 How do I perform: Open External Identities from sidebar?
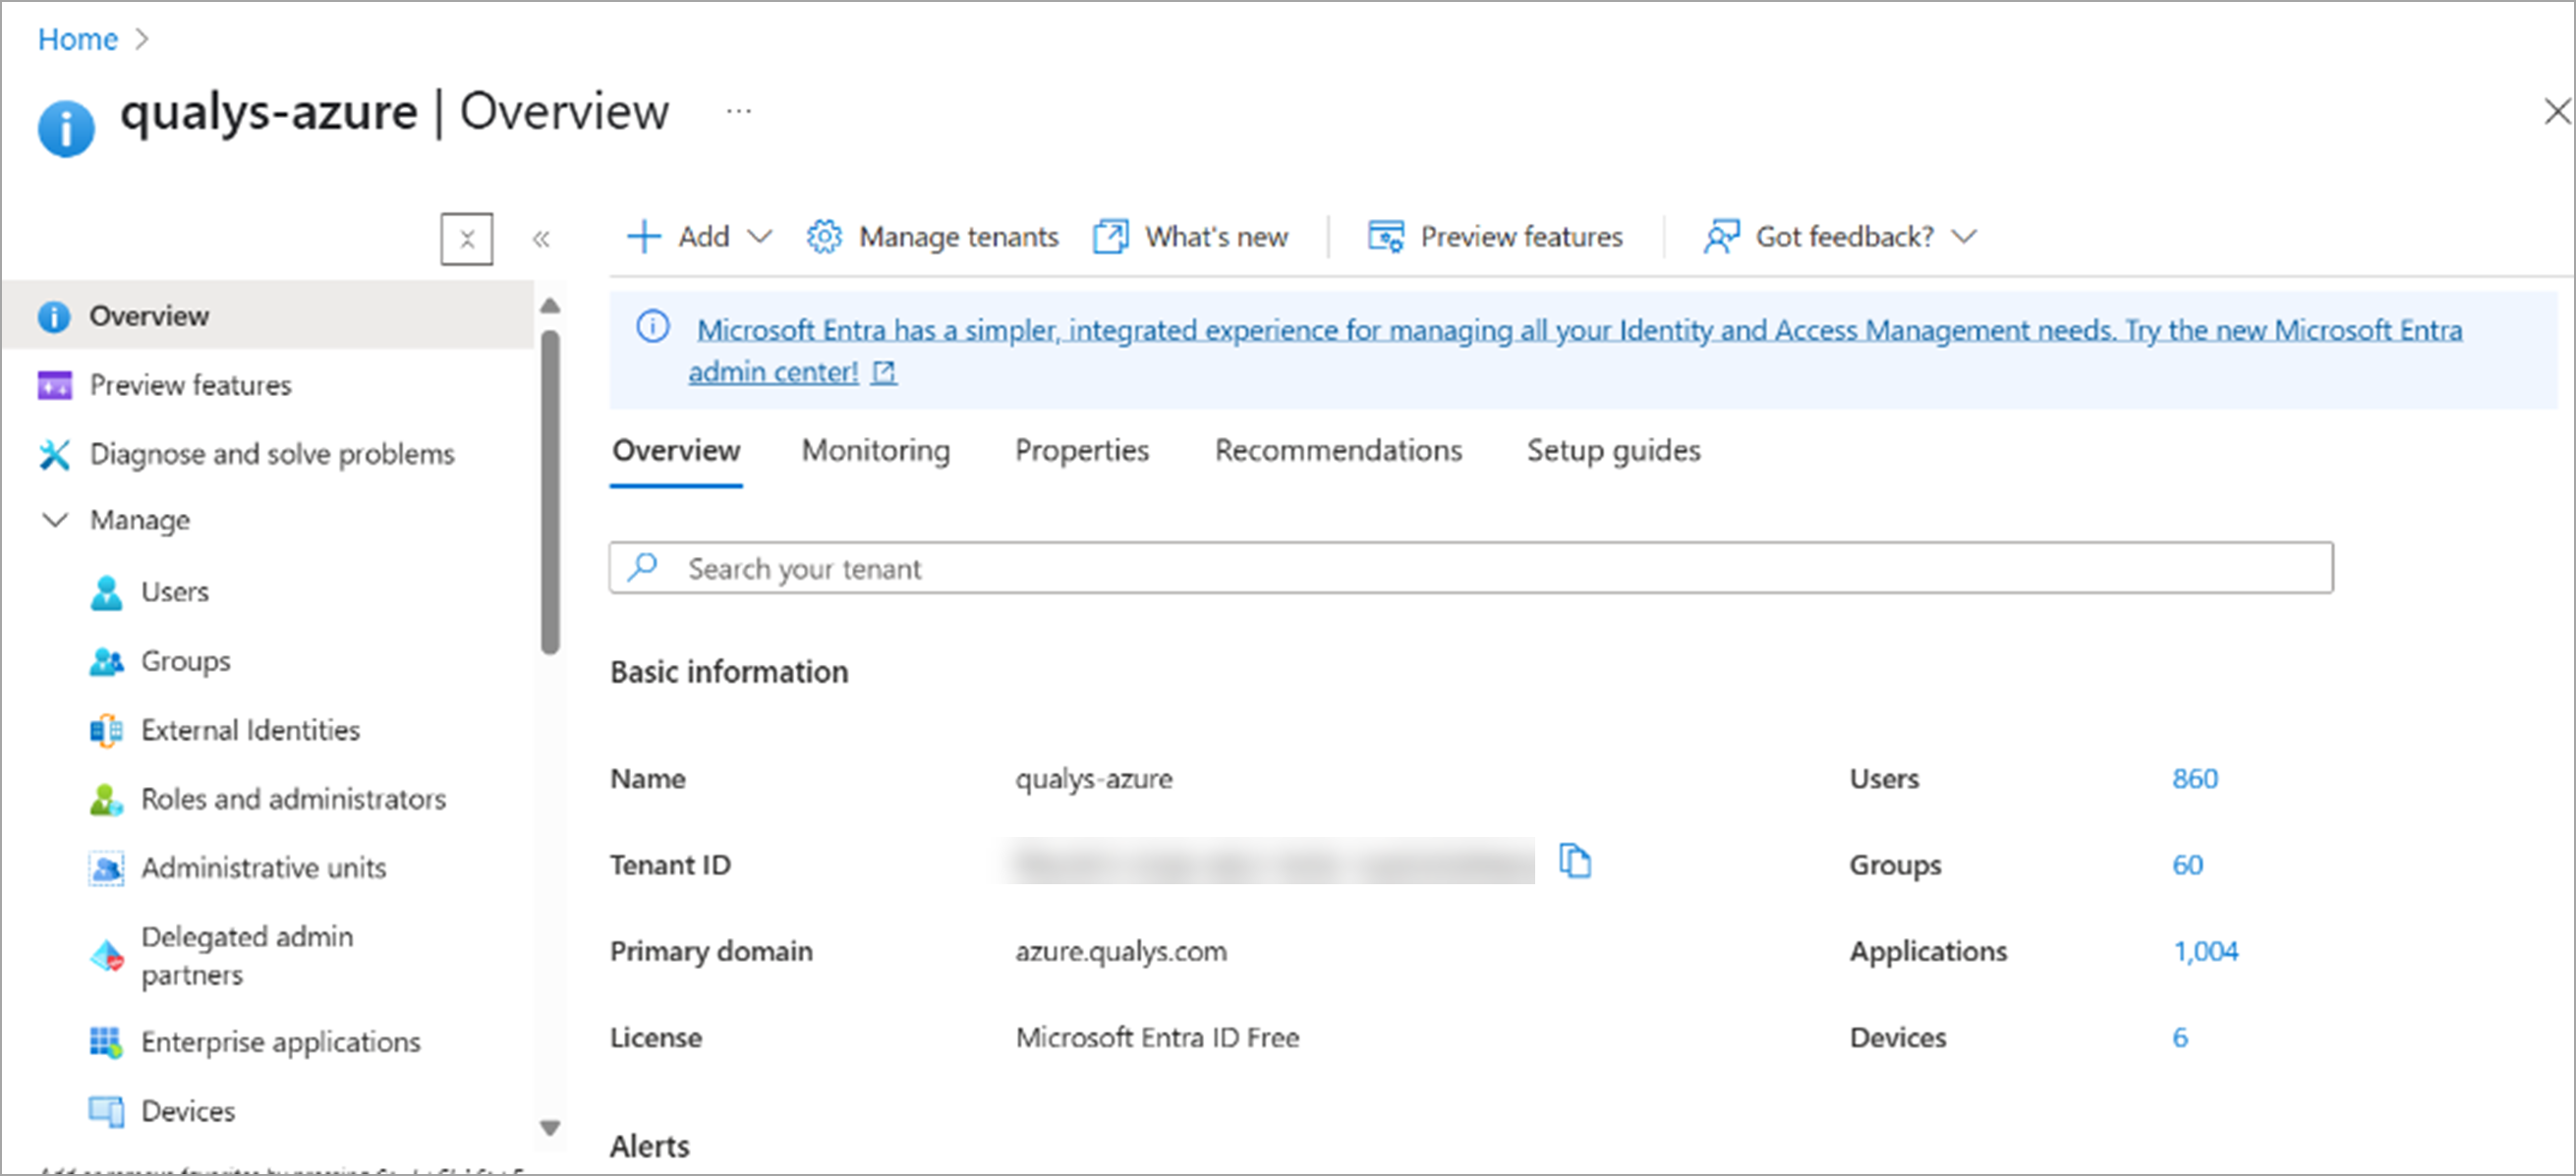click(250, 730)
